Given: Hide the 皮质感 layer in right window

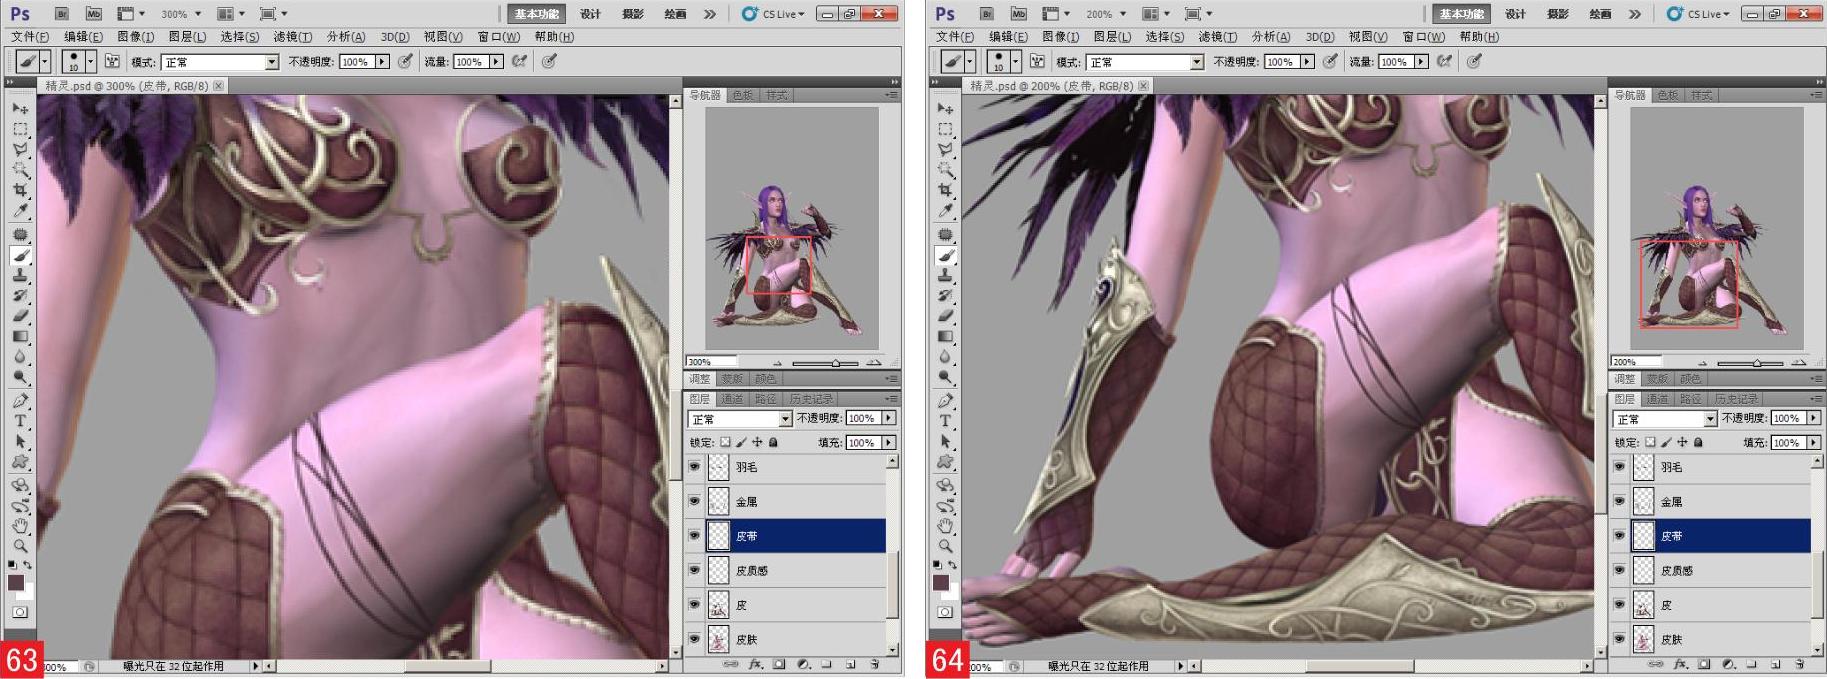Looking at the screenshot, I should [1619, 570].
